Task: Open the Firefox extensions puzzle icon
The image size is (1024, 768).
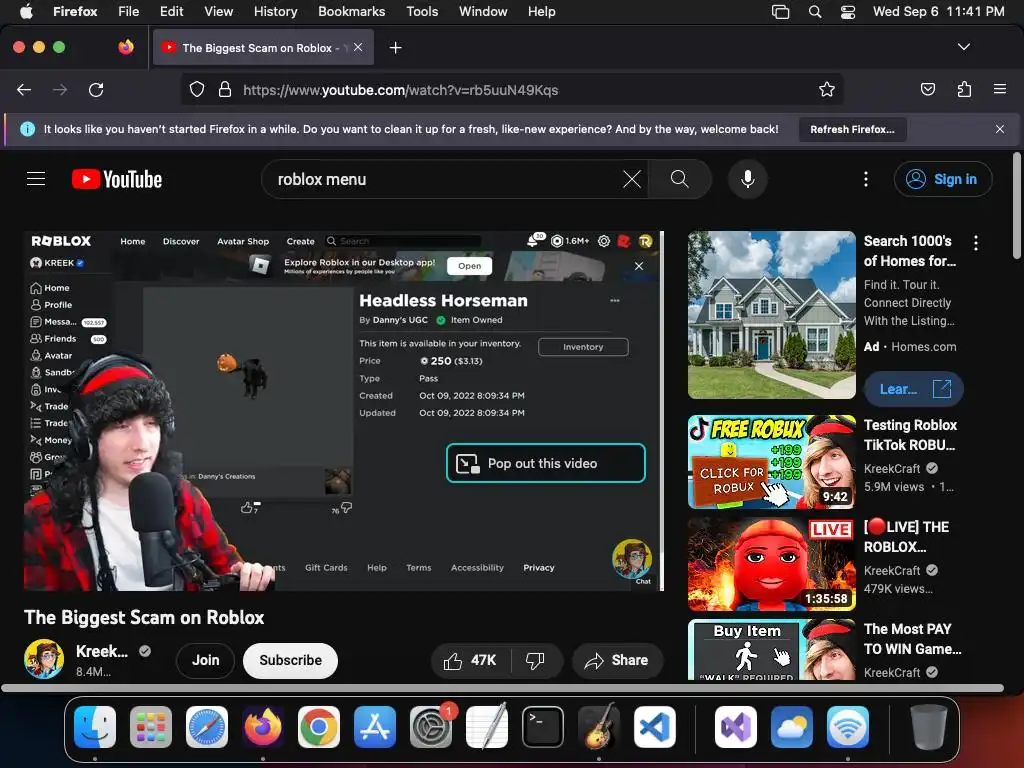Action: tap(964, 90)
